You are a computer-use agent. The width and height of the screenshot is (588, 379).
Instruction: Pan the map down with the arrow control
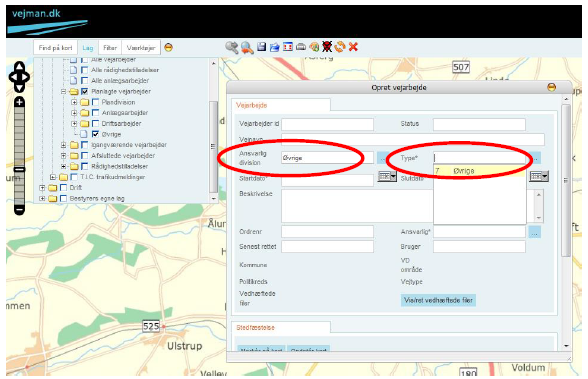coord(20,87)
